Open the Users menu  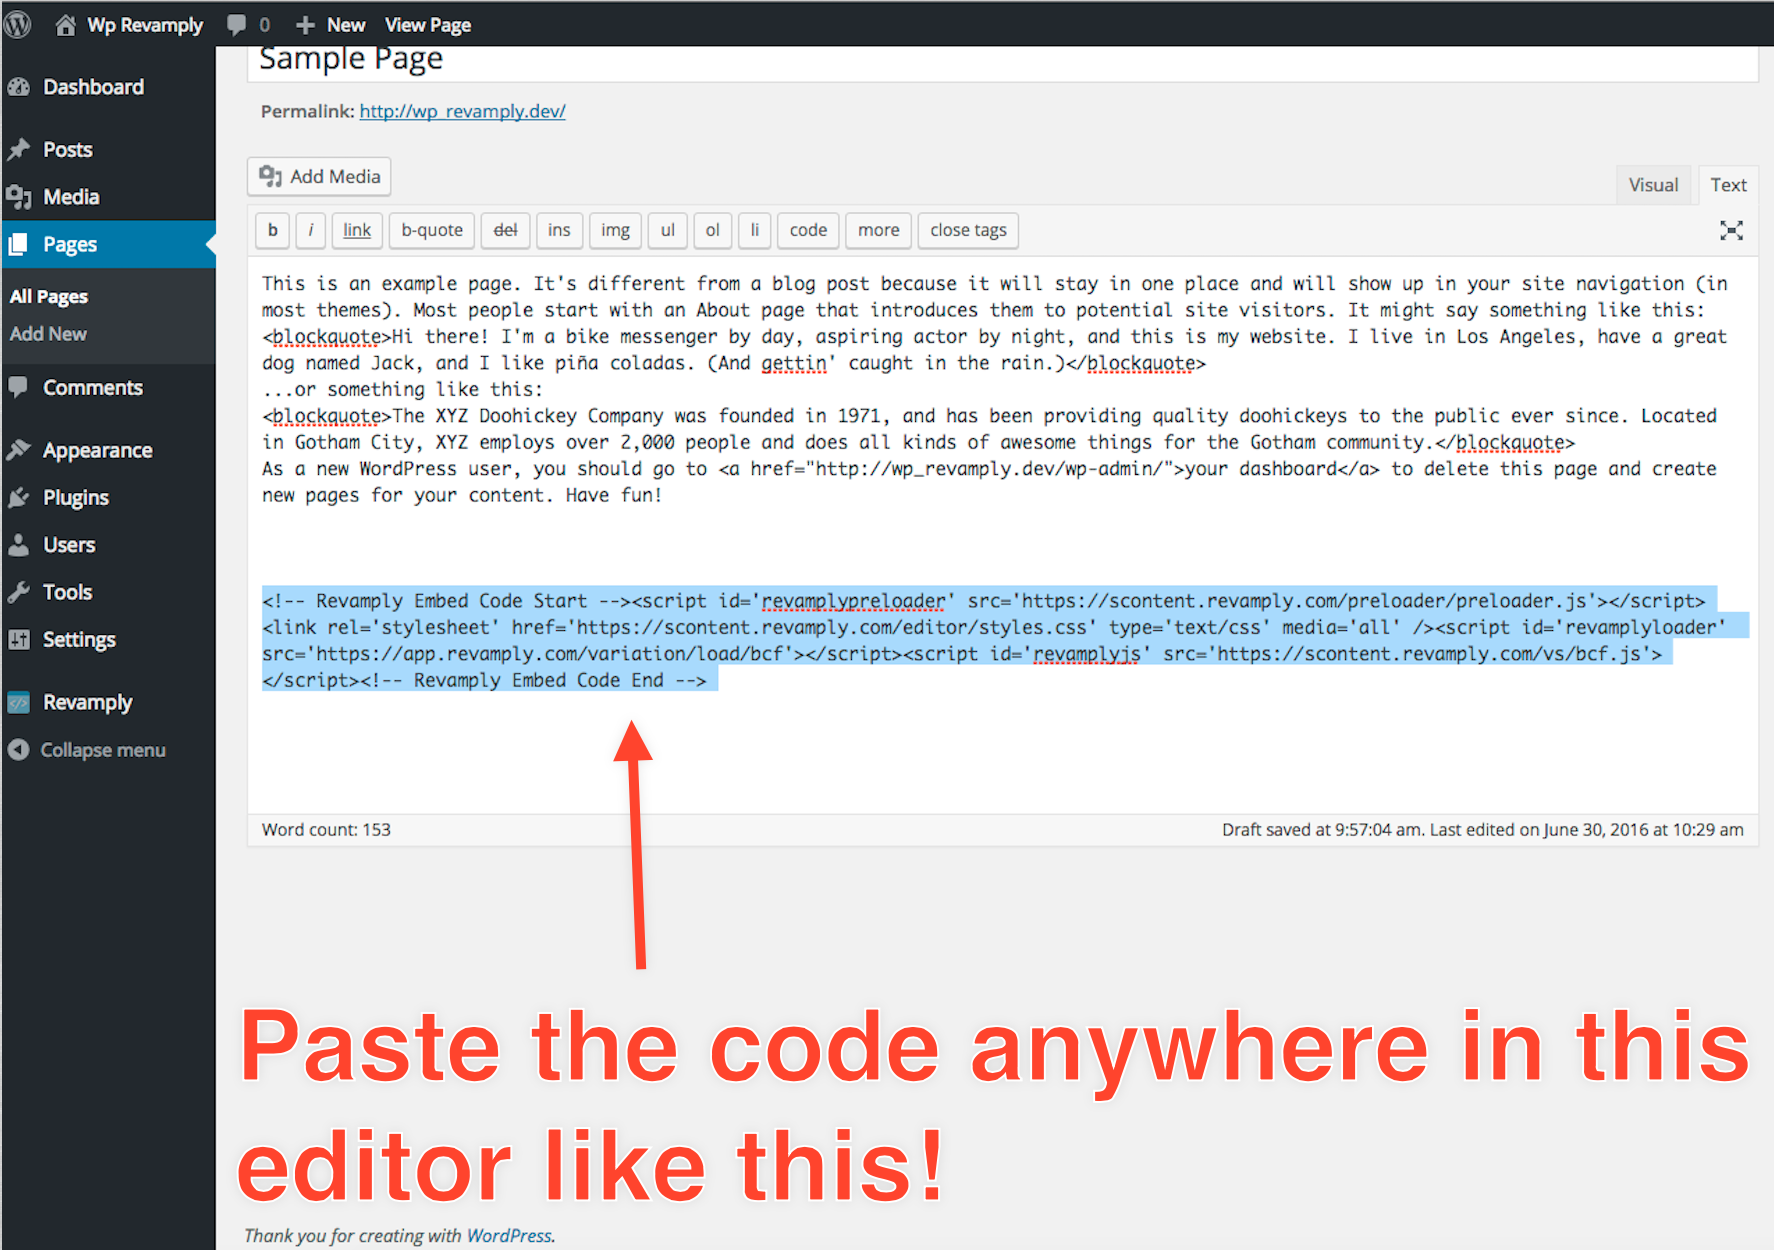[x=108, y=545]
